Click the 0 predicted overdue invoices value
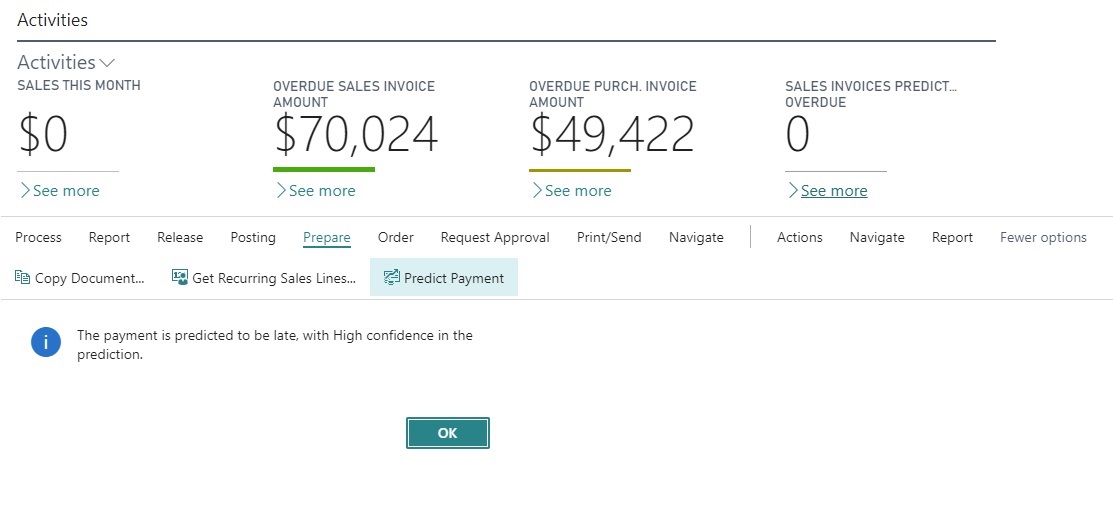 click(x=797, y=135)
